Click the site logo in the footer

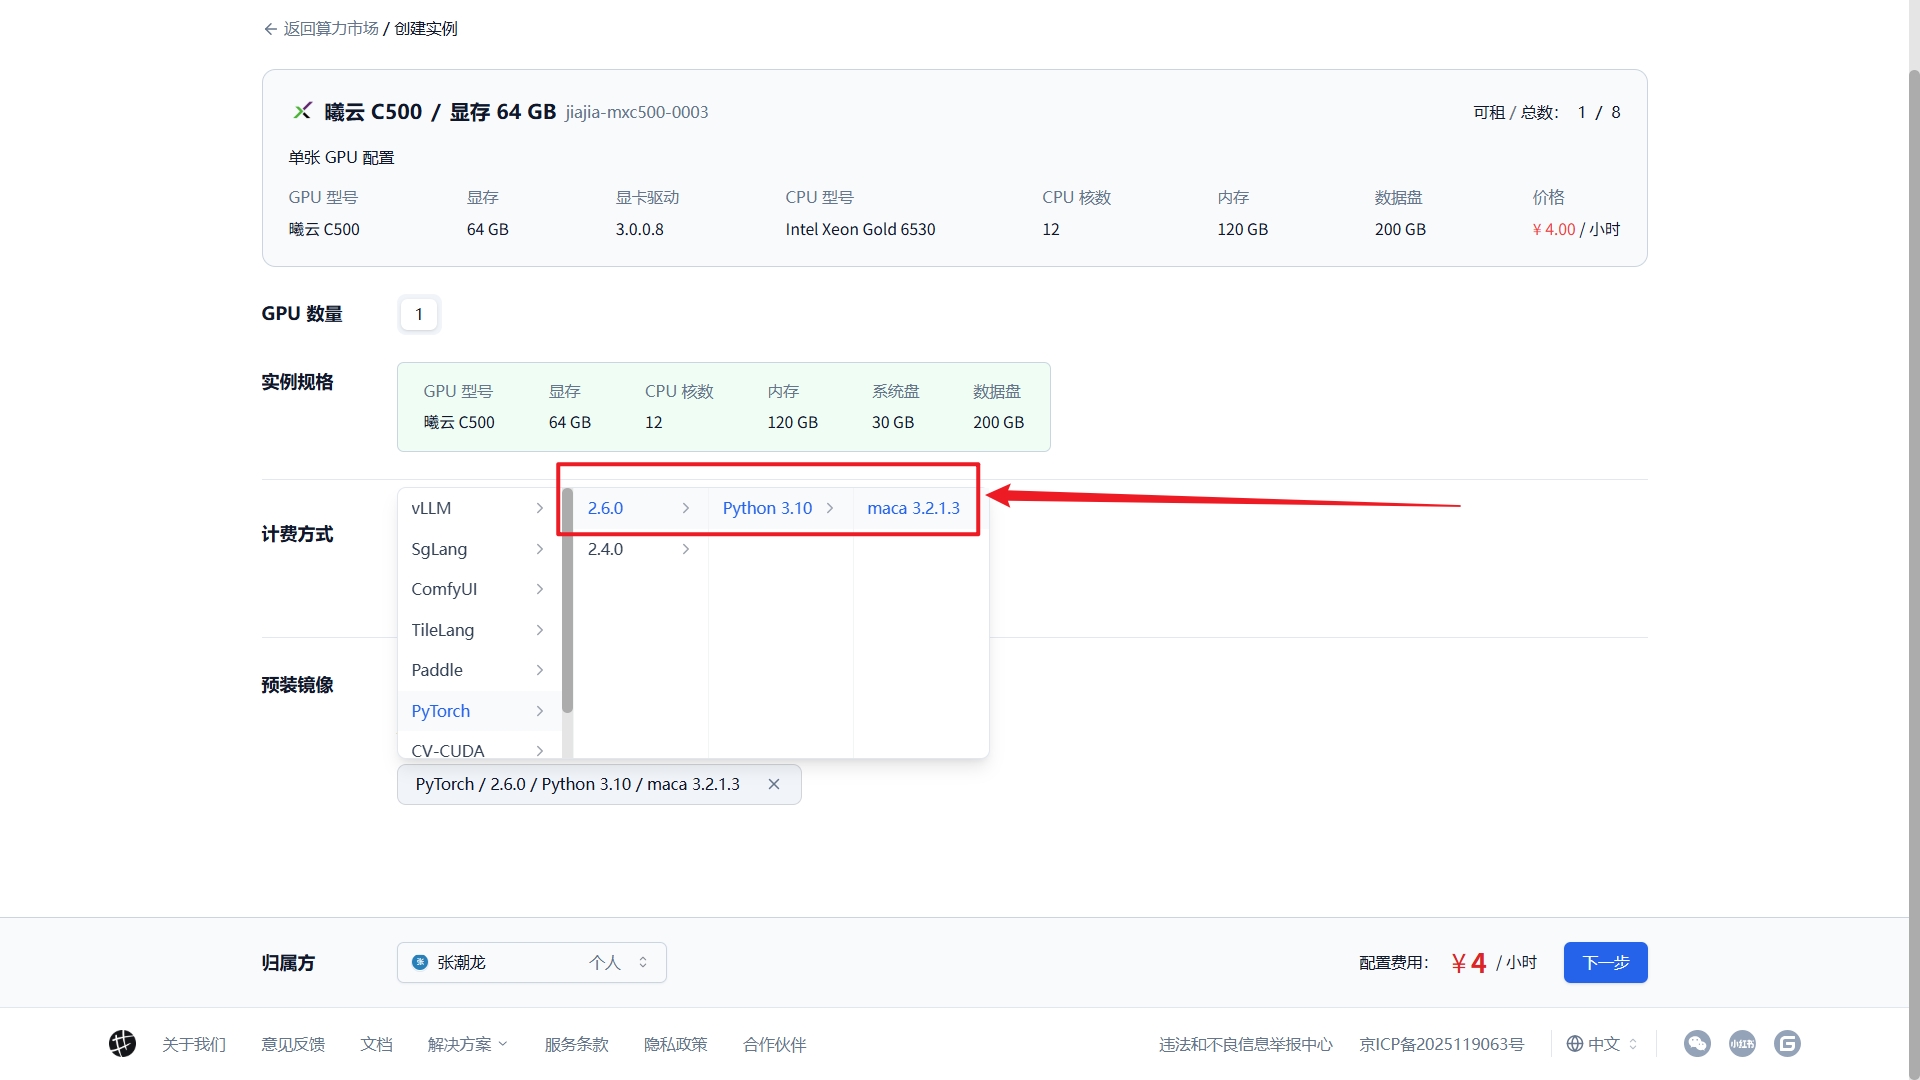(x=122, y=1044)
